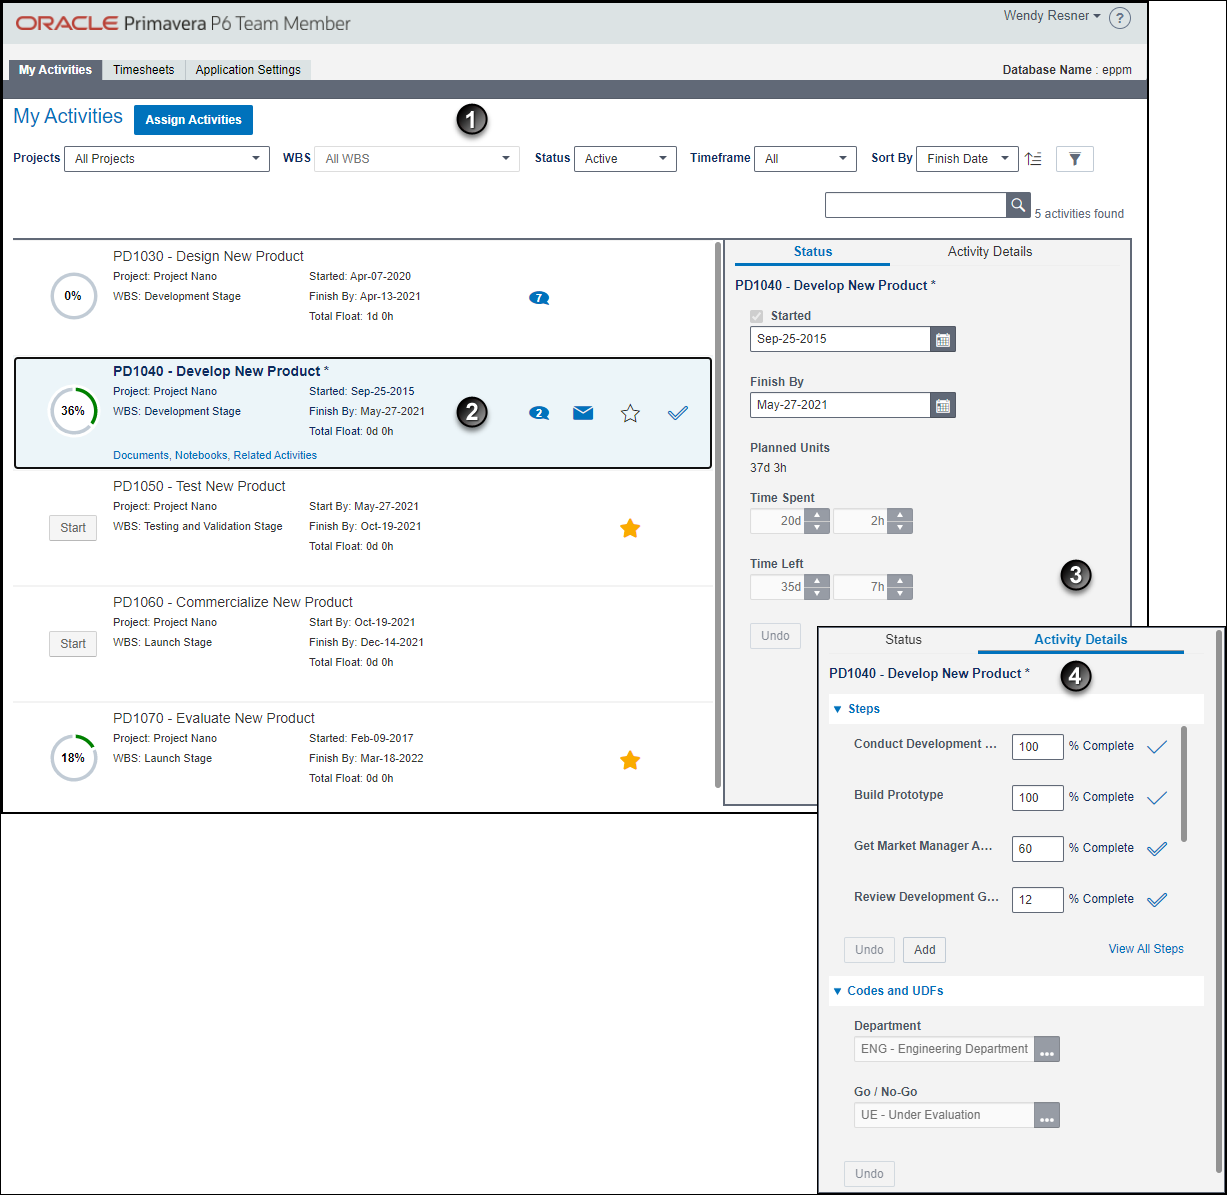Select Status tab in the overlay panel
The height and width of the screenshot is (1195, 1227).
click(903, 640)
